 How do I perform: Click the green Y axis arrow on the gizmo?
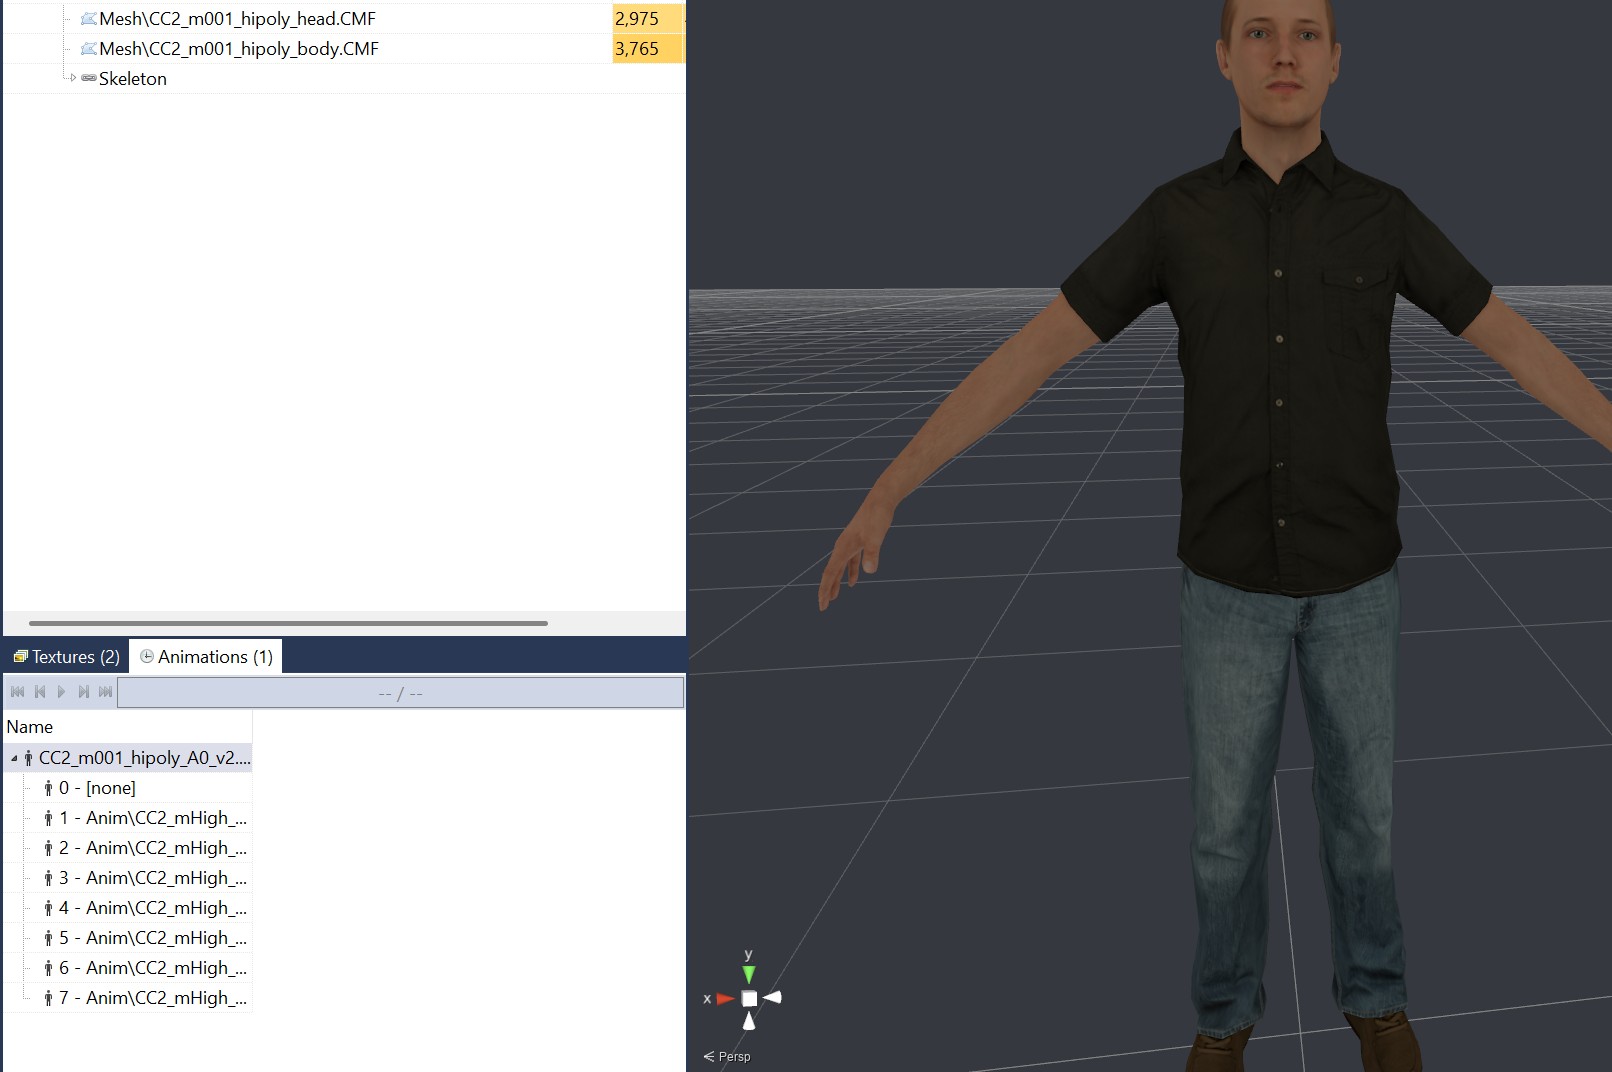[x=748, y=974]
